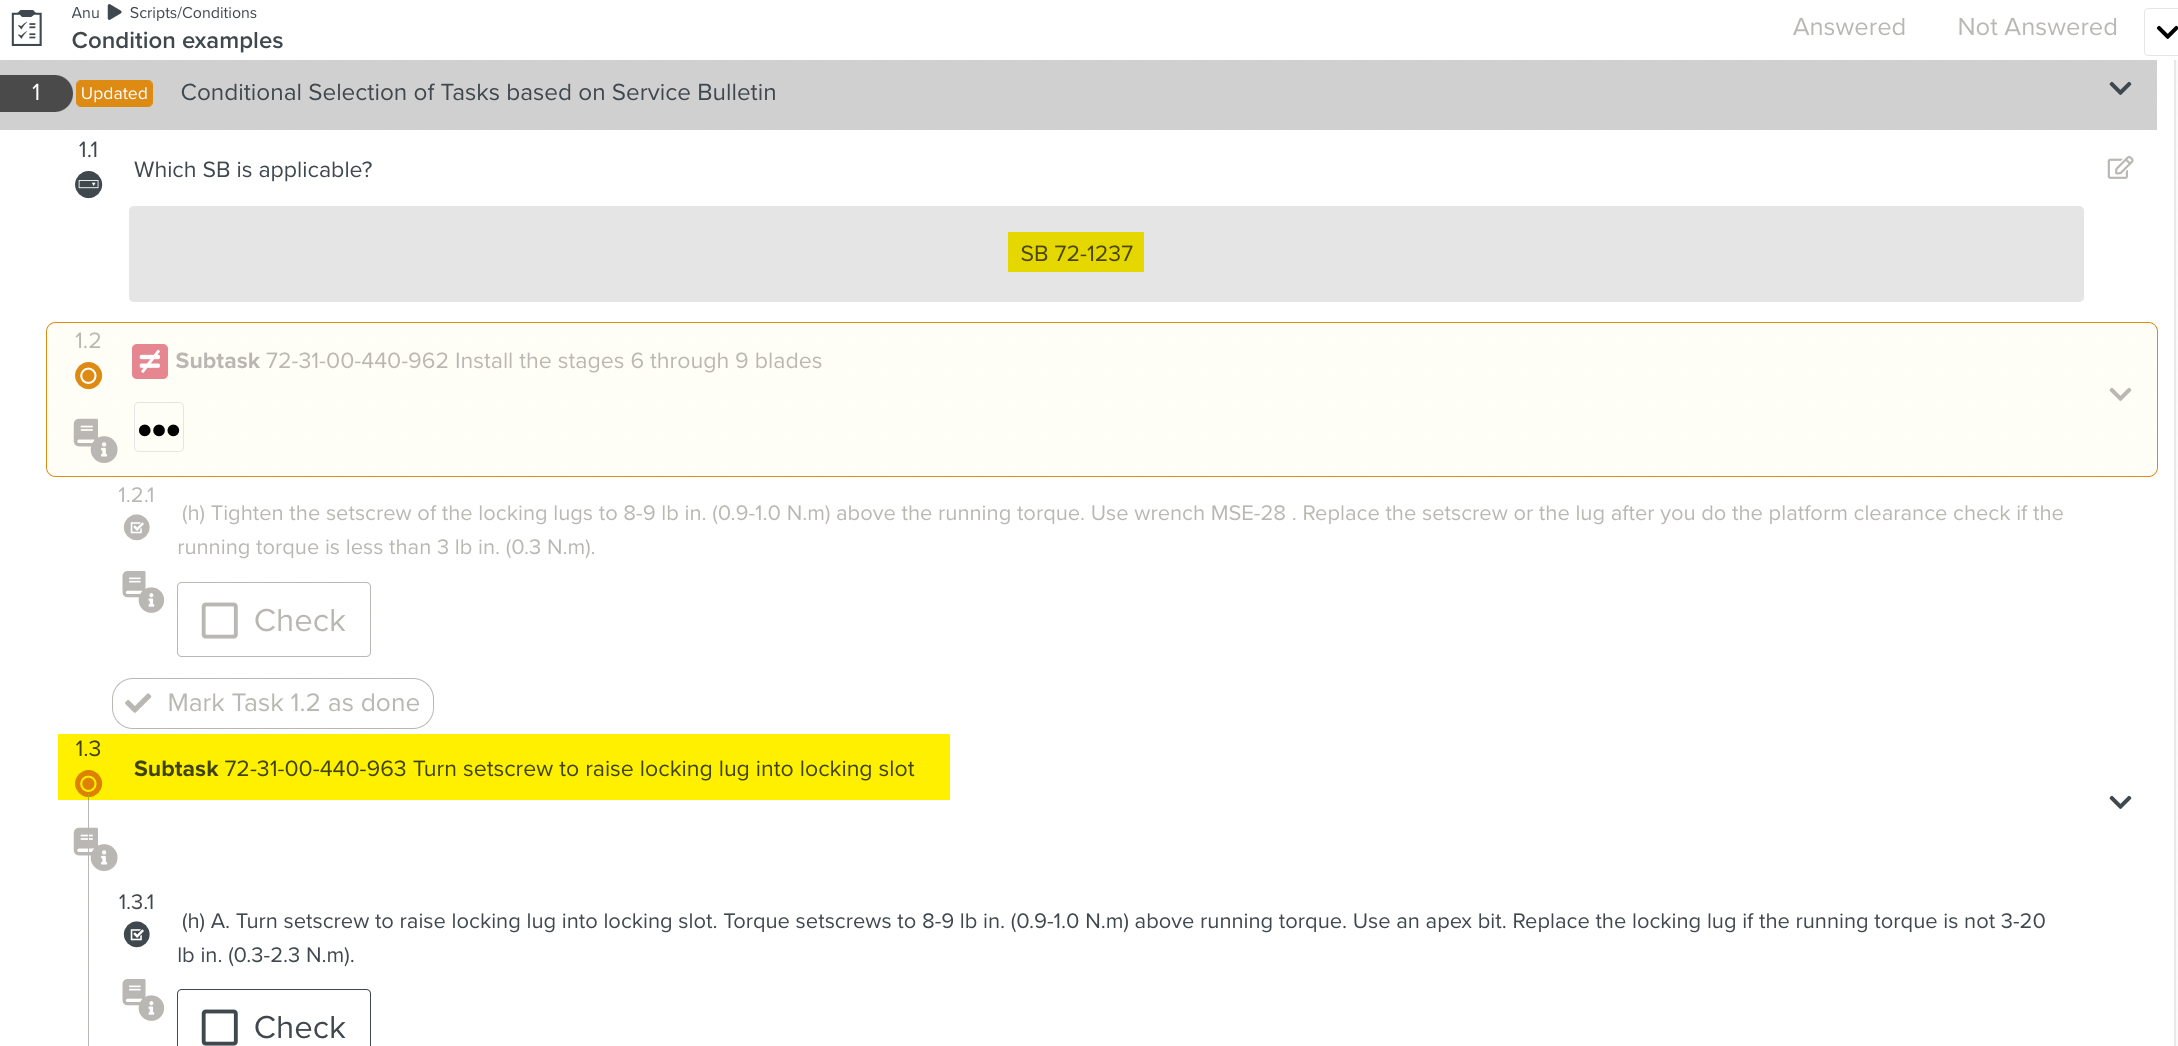The height and width of the screenshot is (1046, 2178).
Task: Switch to the Not Answered filter
Action: click(2036, 27)
